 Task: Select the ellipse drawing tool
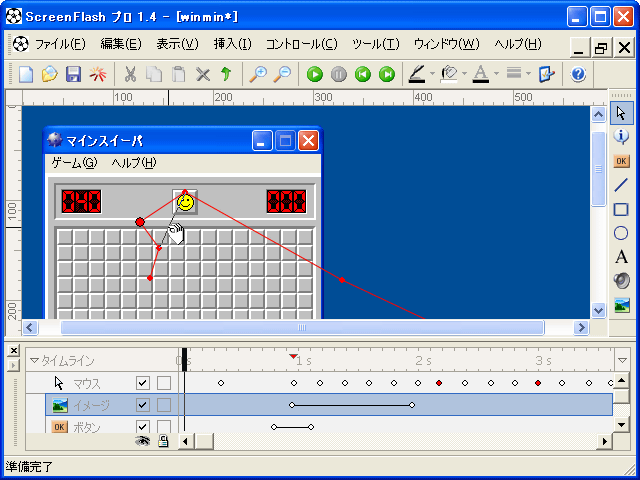[x=621, y=233]
